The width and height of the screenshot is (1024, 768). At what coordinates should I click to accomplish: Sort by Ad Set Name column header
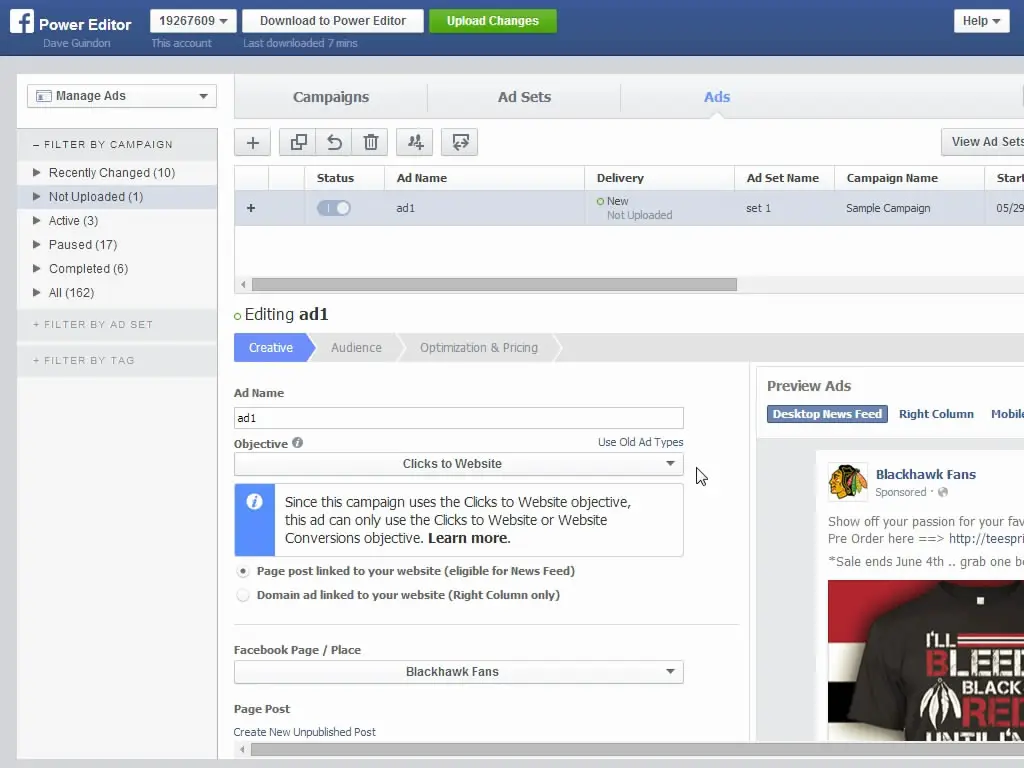(x=782, y=178)
